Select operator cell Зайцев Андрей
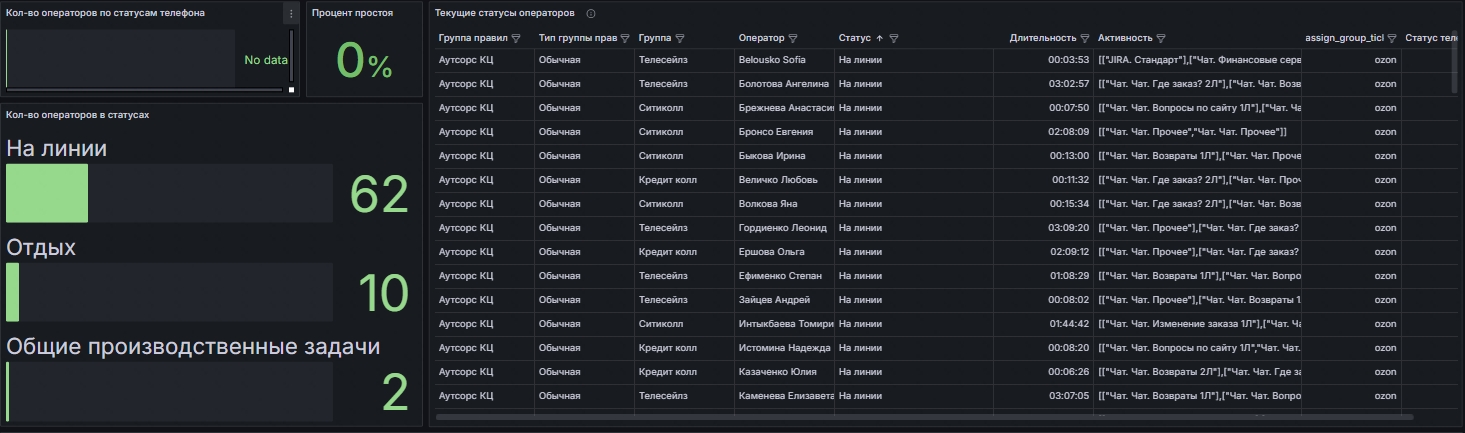 (x=784, y=300)
